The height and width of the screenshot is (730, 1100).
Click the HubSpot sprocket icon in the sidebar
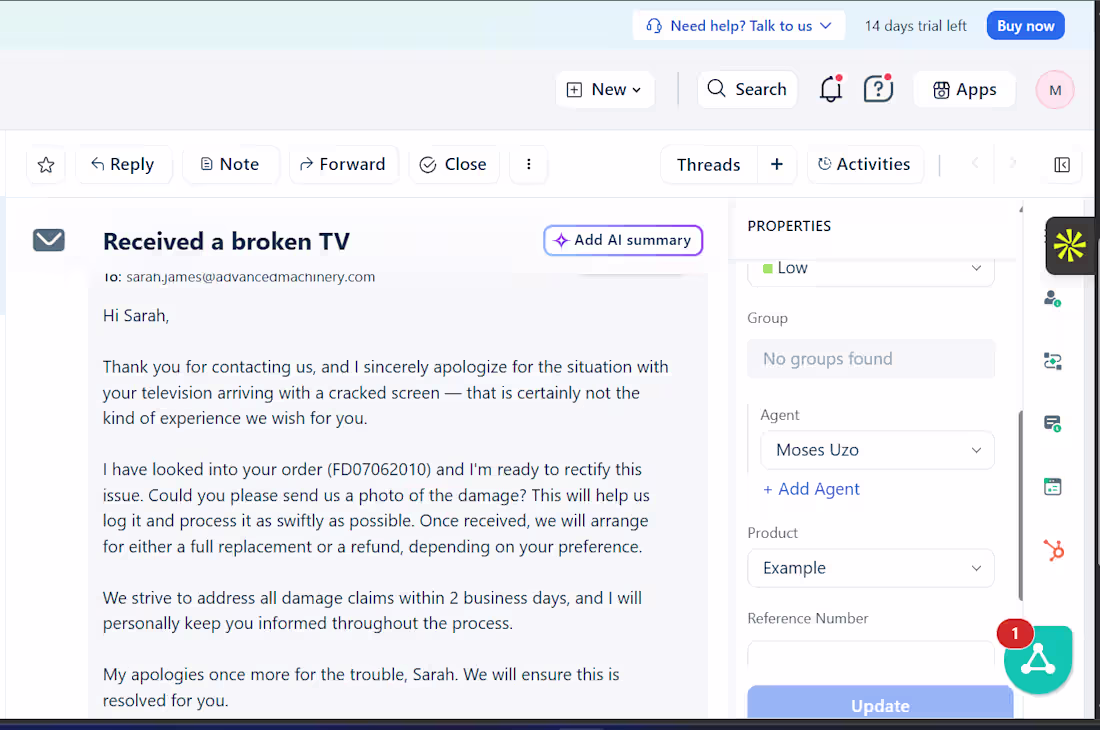tap(1053, 550)
